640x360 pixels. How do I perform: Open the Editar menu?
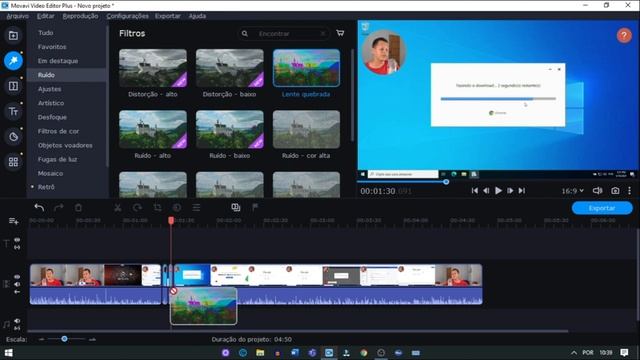pos(45,16)
